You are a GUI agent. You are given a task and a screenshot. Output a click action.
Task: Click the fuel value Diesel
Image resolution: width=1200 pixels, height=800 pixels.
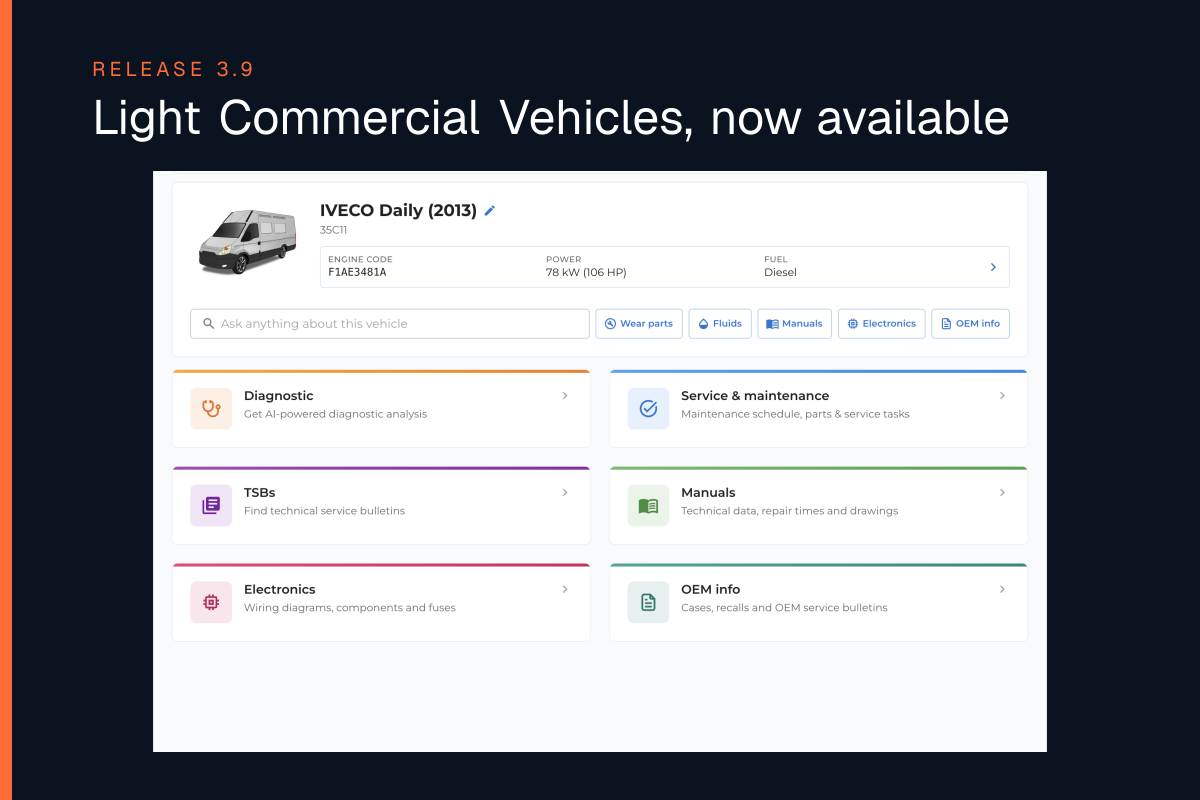click(x=781, y=272)
